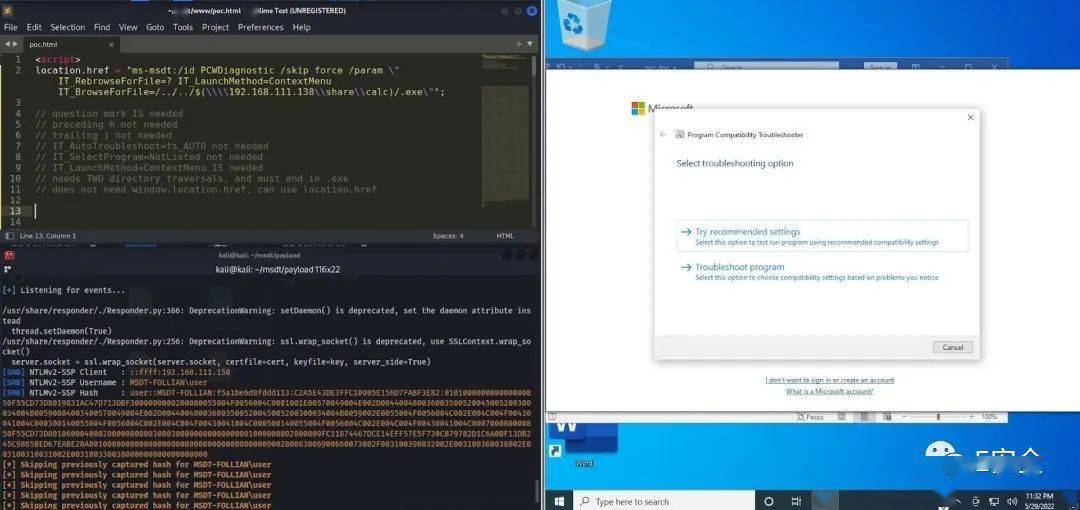Click the zoom out minus in Word

click(x=903, y=417)
